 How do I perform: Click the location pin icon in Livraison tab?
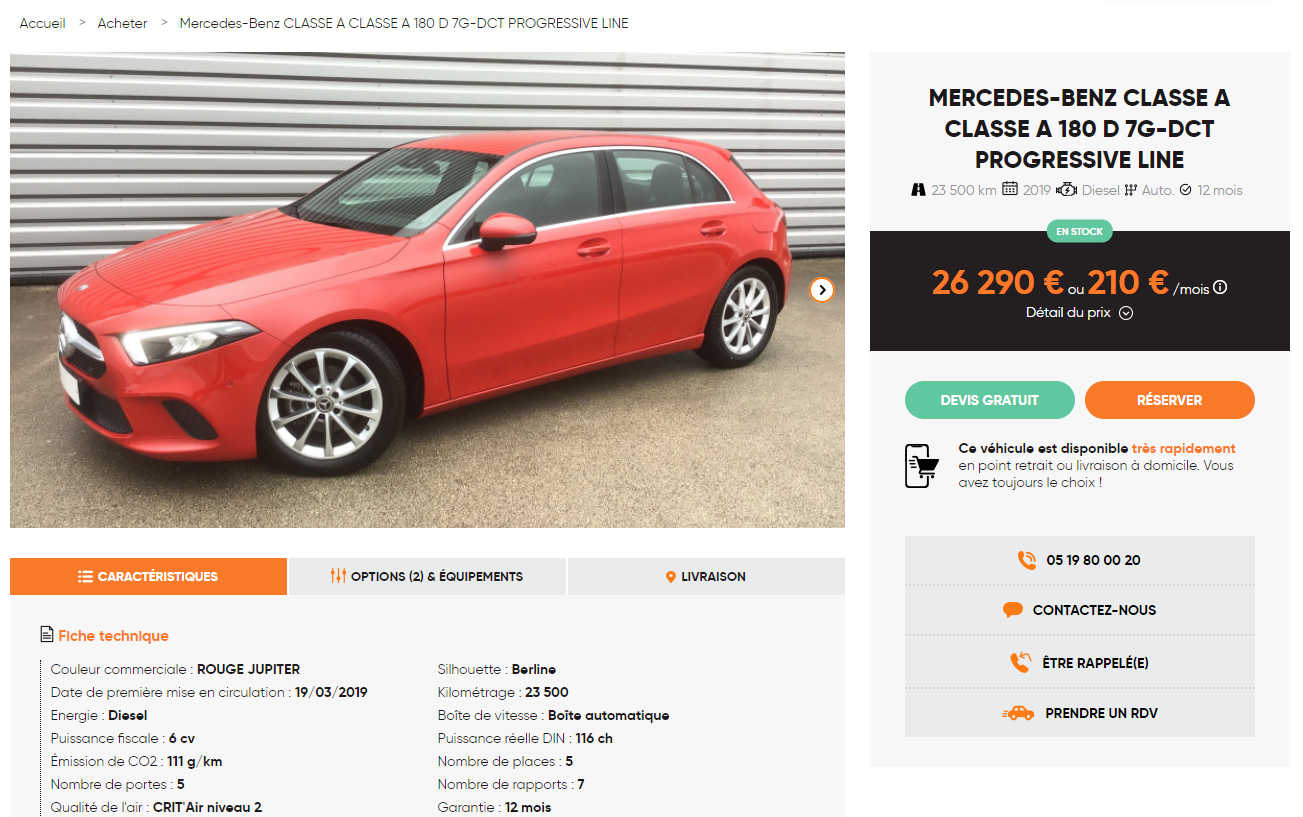coord(670,577)
